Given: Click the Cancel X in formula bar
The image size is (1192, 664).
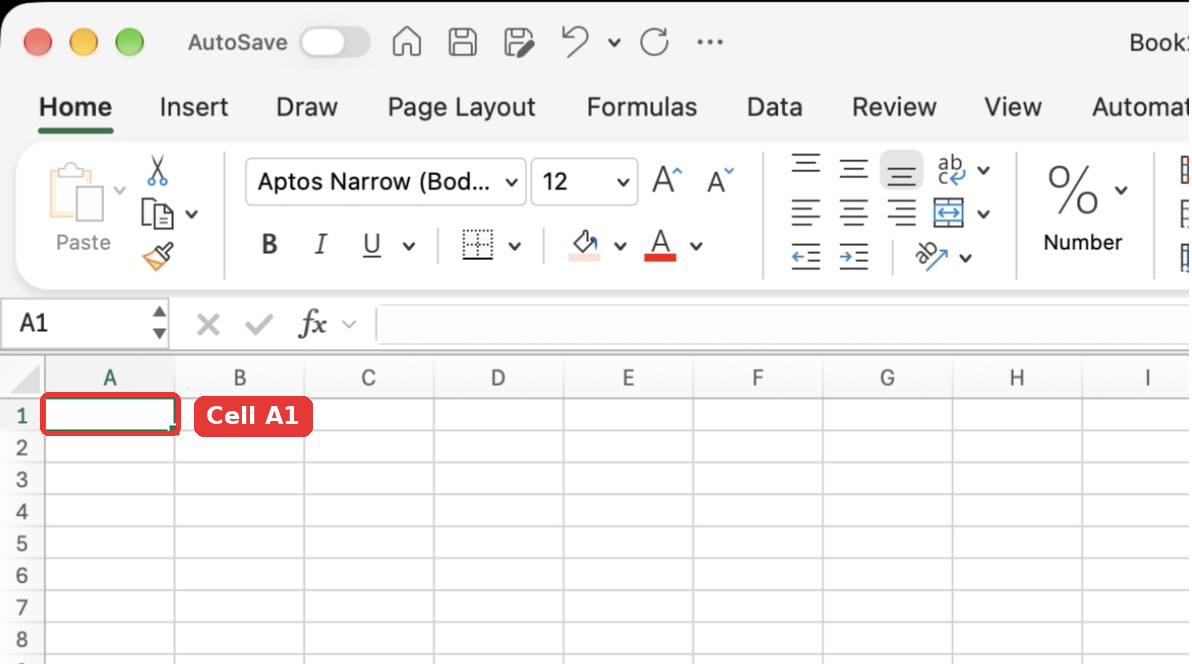Looking at the screenshot, I should (x=208, y=325).
